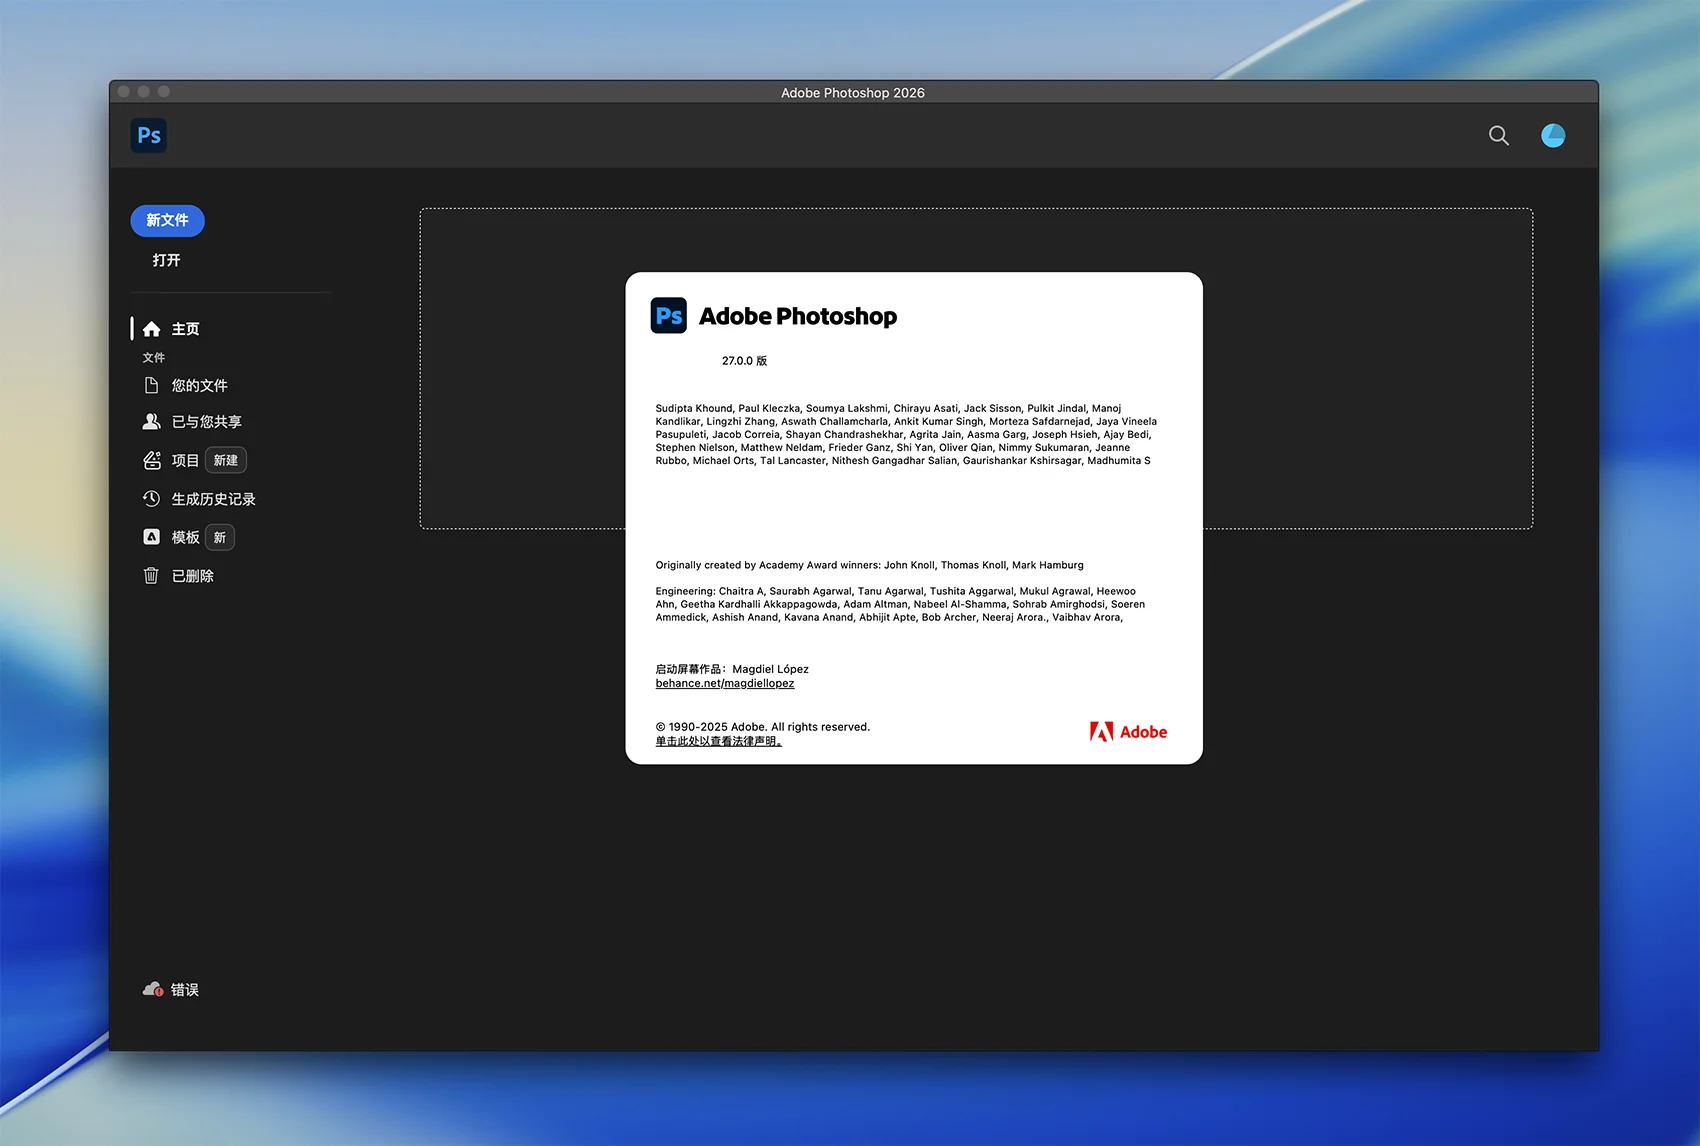
Task: Click the red Adobe logo in the dialog
Action: [x=1128, y=732]
